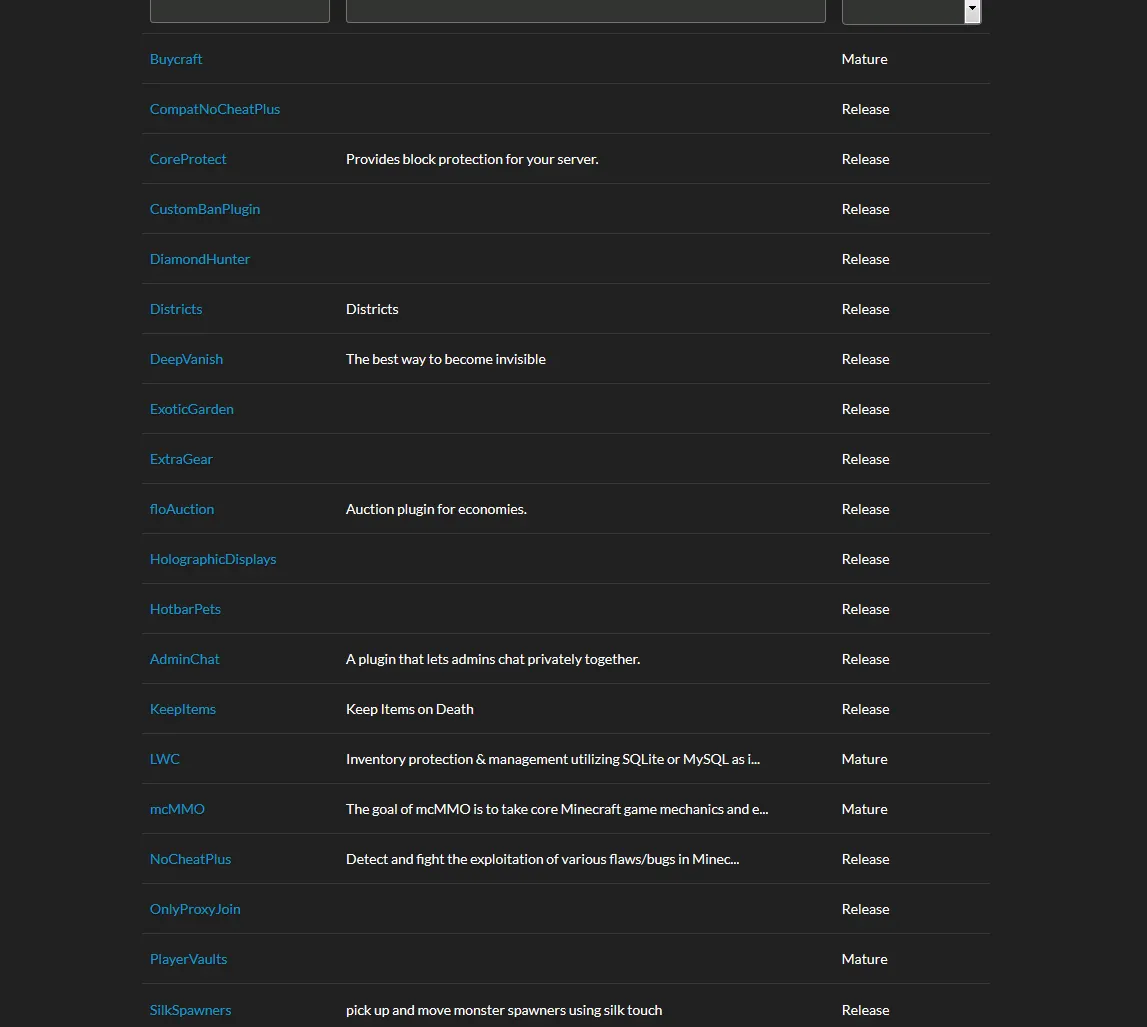Image resolution: width=1147 pixels, height=1027 pixels.
Task: Select 'The best way to become invisible' text
Action: pyautogui.click(x=445, y=359)
